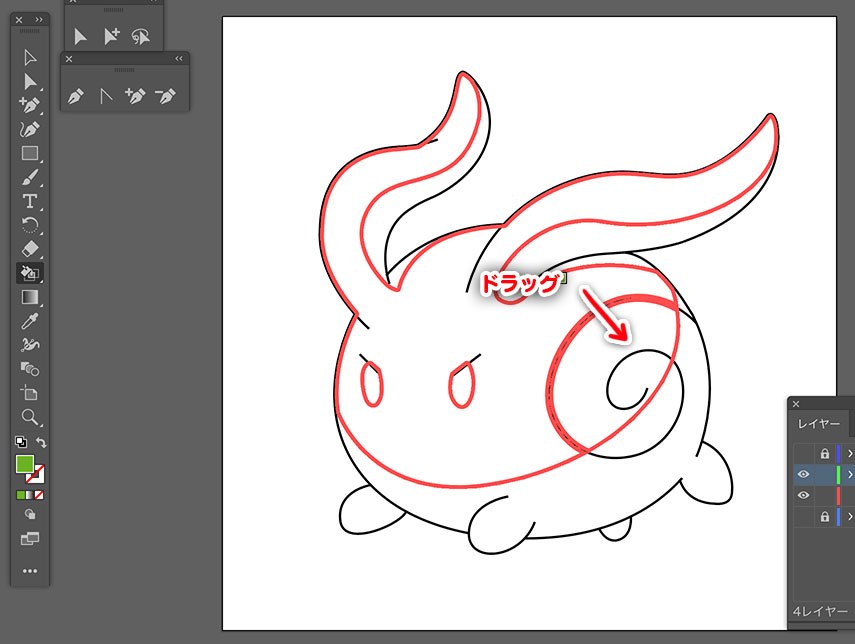Apply None mode small swatch
This screenshot has height=644, width=855.
coord(39,495)
